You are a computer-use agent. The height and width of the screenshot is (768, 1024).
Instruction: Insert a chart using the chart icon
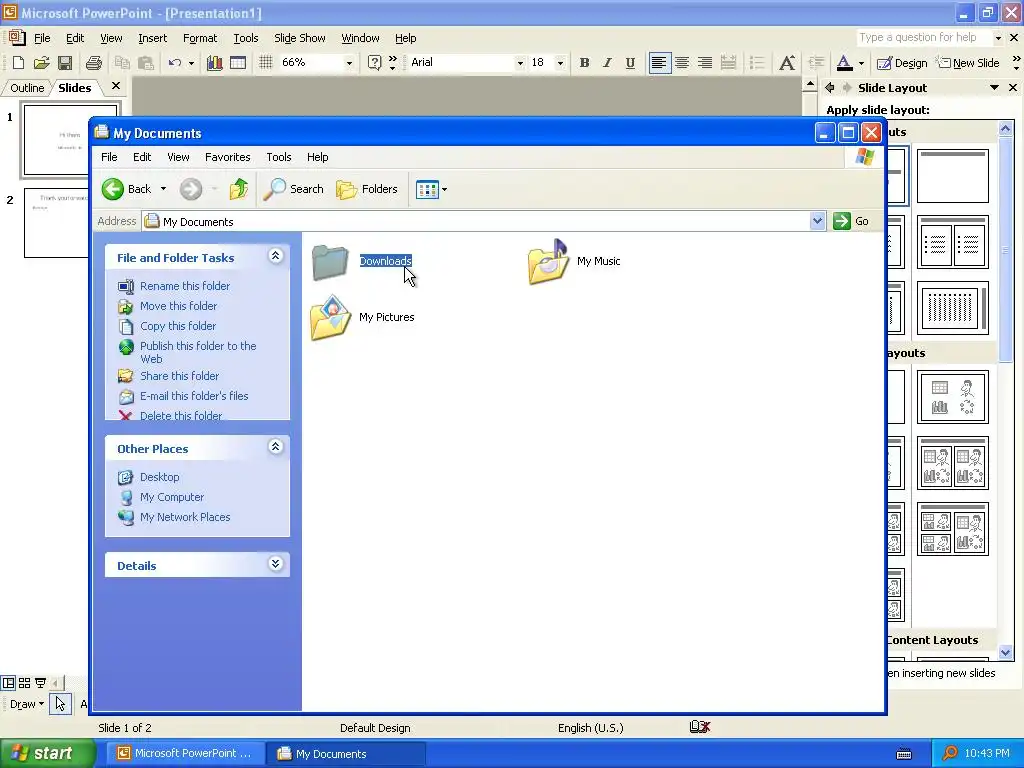click(x=214, y=63)
